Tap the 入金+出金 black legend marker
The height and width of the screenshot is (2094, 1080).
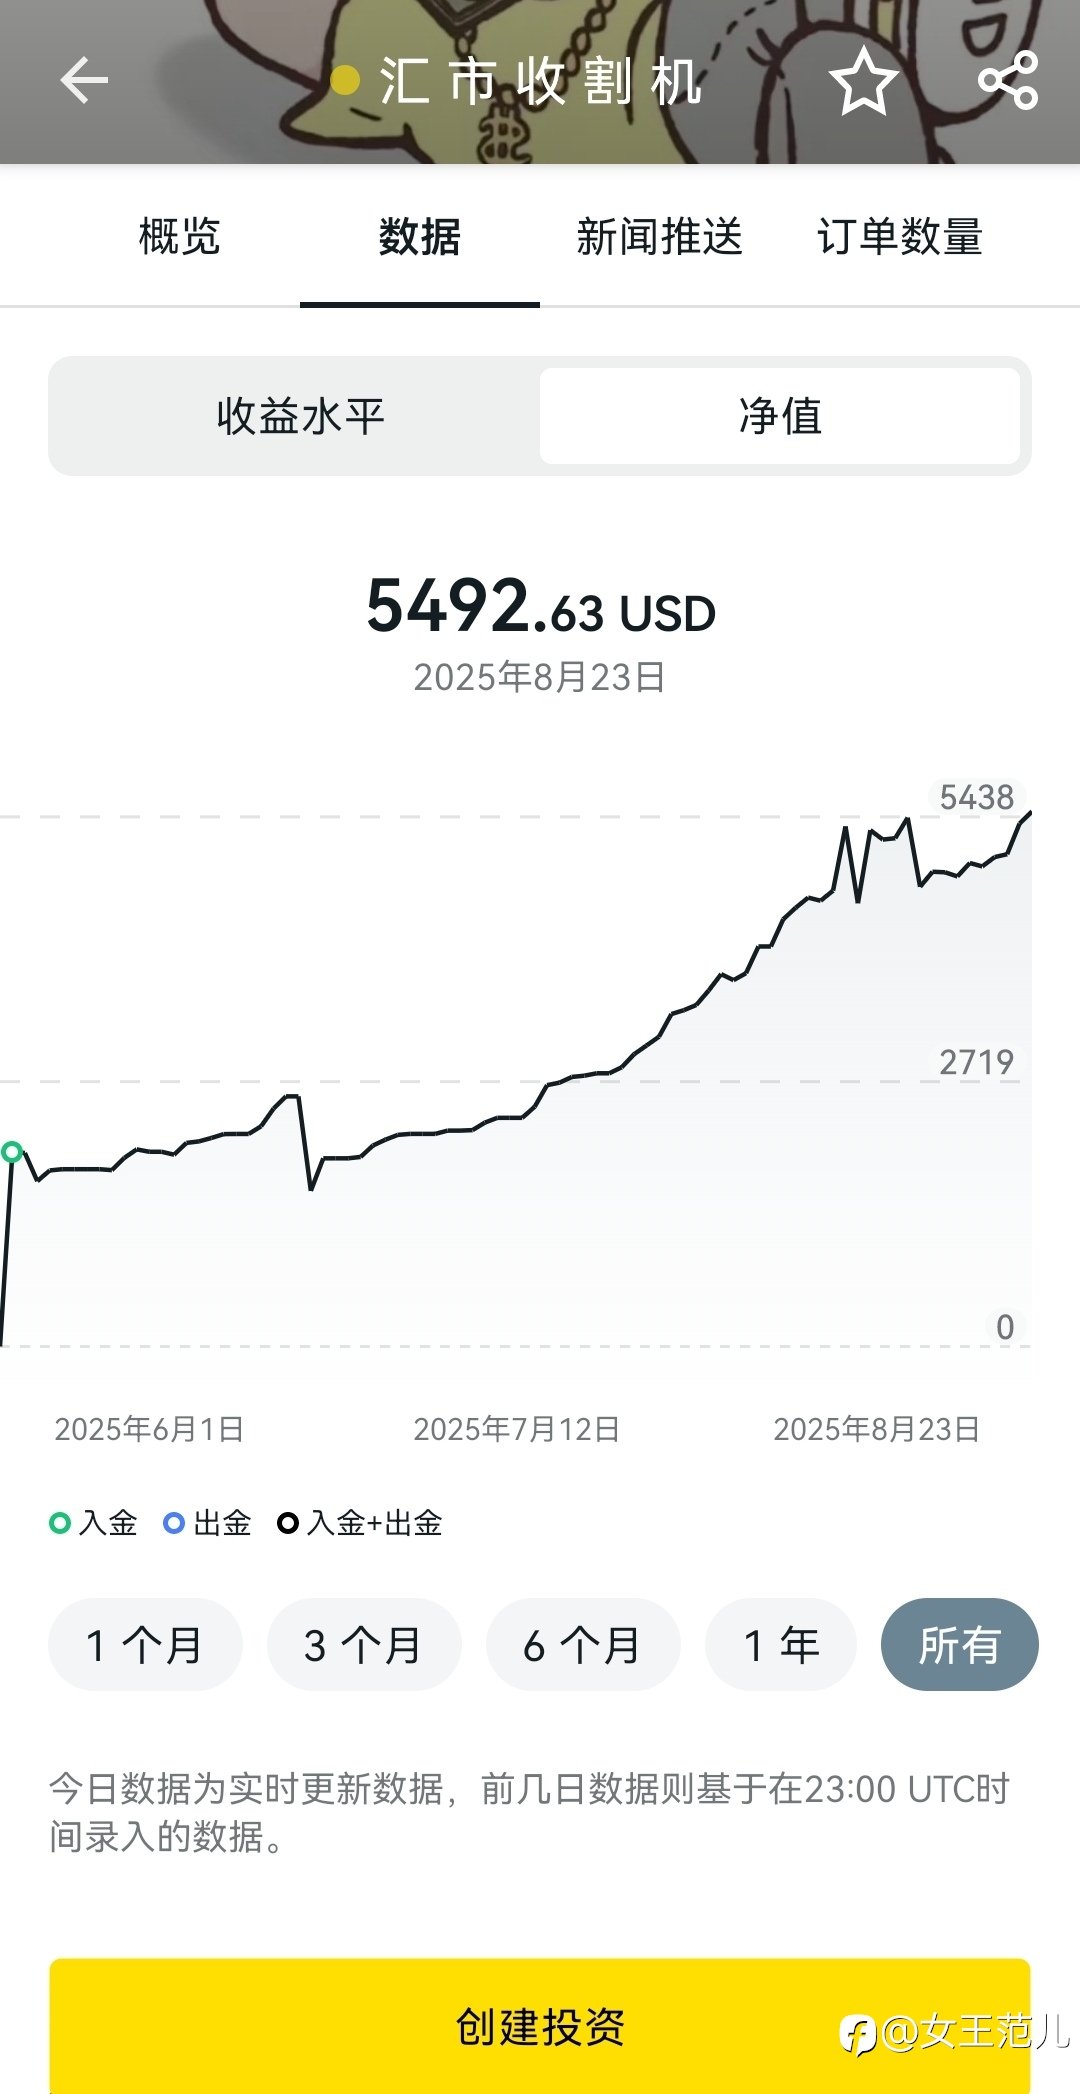288,1523
